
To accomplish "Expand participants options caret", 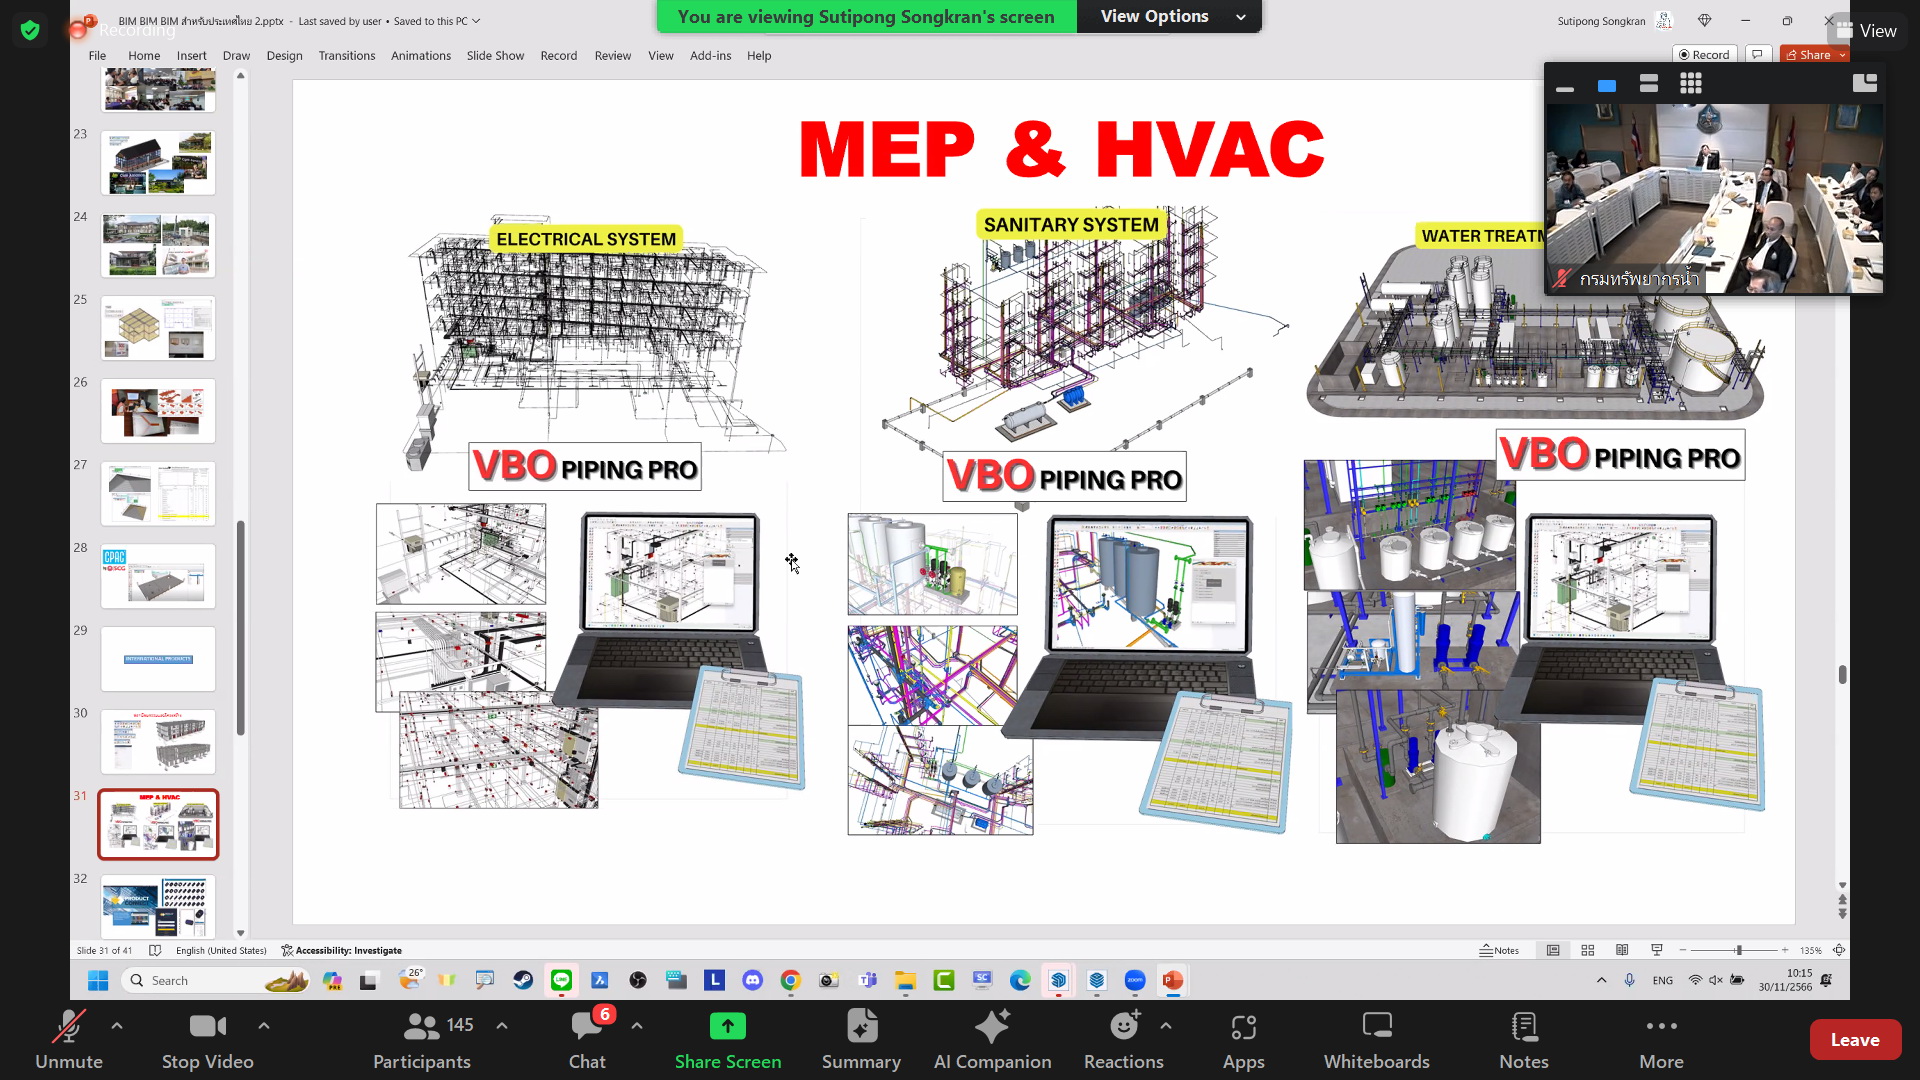I will click(x=502, y=1026).
